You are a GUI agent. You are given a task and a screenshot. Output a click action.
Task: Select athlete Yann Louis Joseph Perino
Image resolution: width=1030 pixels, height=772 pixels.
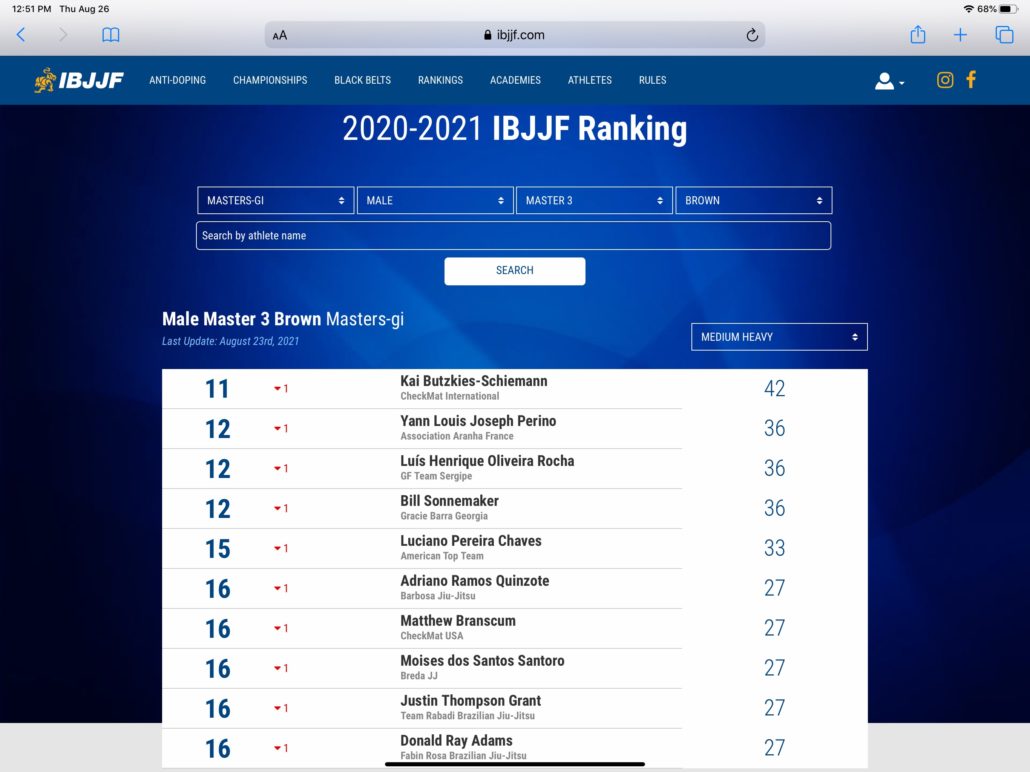pos(478,421)
